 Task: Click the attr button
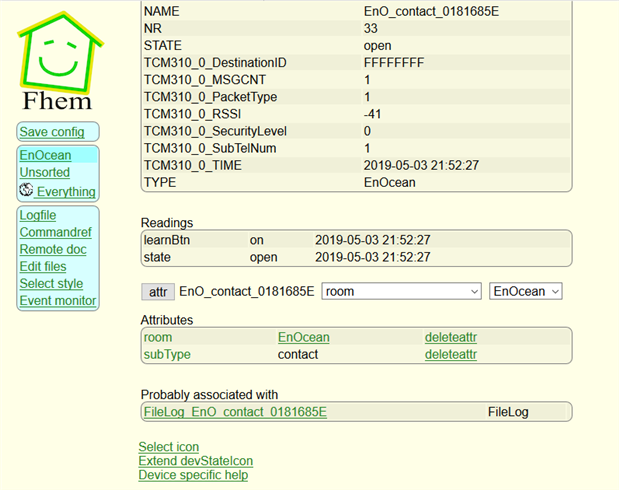[158, 292]
